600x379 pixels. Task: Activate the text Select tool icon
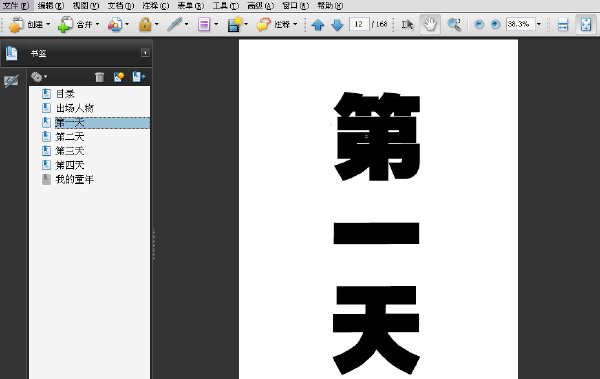click(x=407, y=25)
